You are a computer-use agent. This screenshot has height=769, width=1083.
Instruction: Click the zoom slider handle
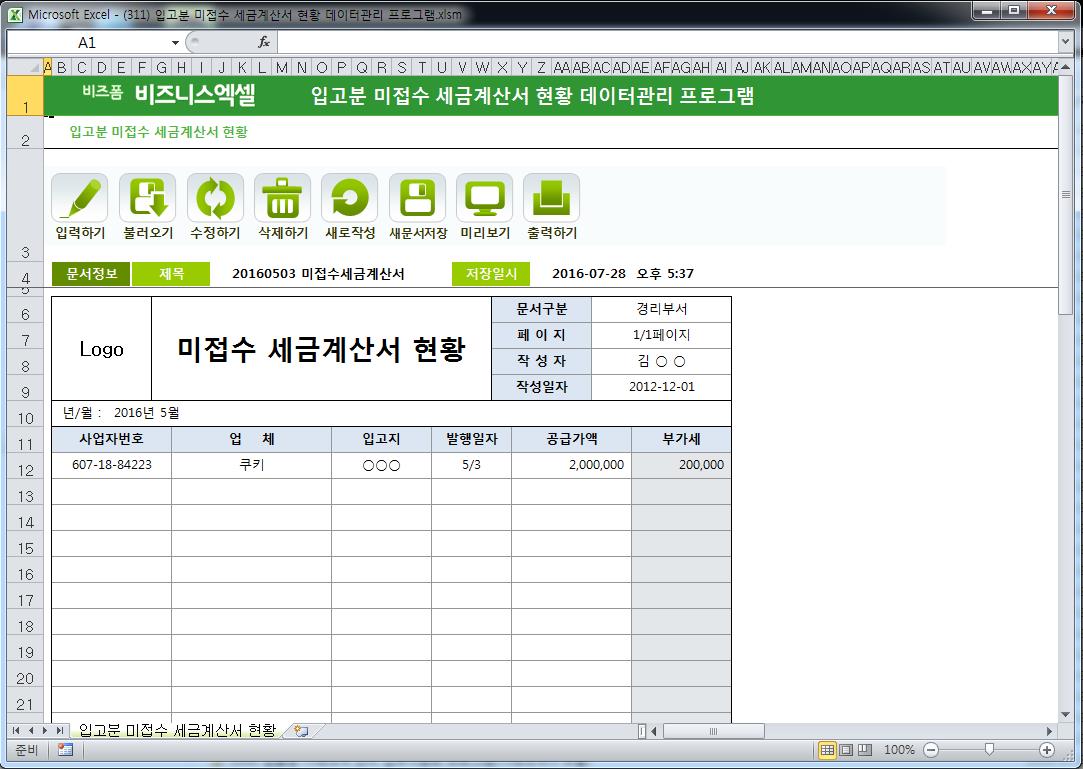[x=989, y=750]
